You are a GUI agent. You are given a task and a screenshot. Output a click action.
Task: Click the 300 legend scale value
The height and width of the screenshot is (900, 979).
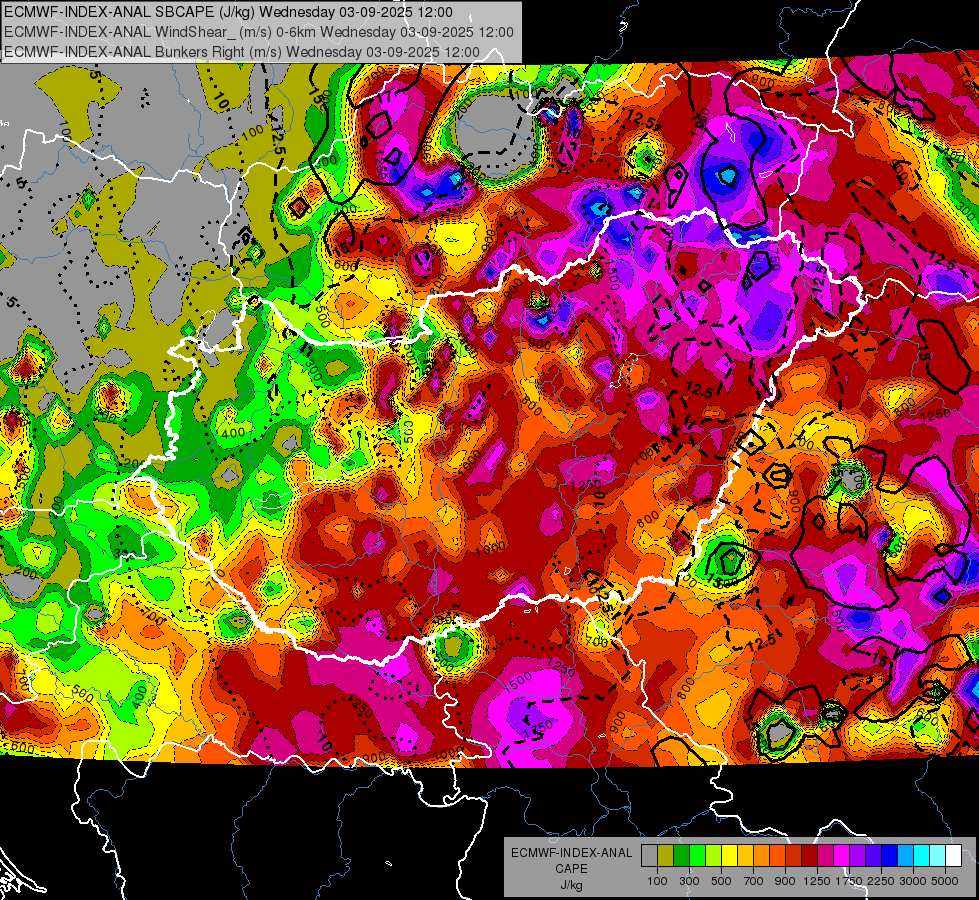(x=689, y=881)
